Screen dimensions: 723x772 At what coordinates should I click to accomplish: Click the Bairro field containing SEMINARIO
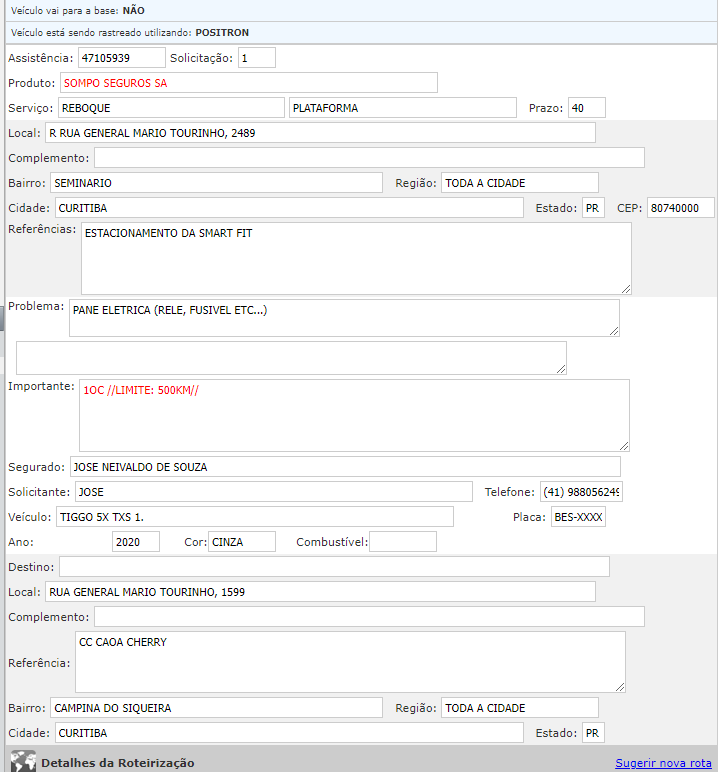(216, 183)
